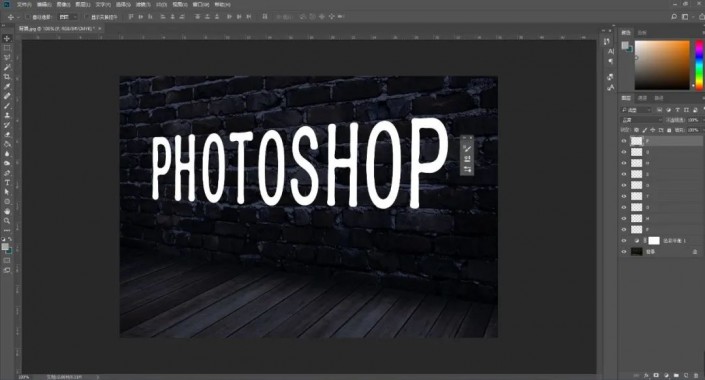Viewport: 705px width, 380px height.
Task: Close the open document tab
Action: click(100, 28)
